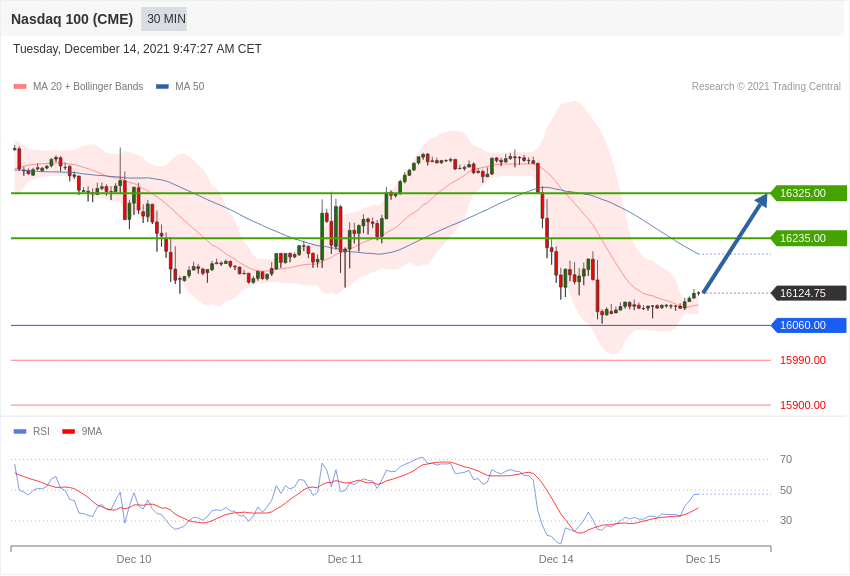The image size is (850, 576).
Task: Click the blue MA 50 legend swatch
Action: pos(162,87)
